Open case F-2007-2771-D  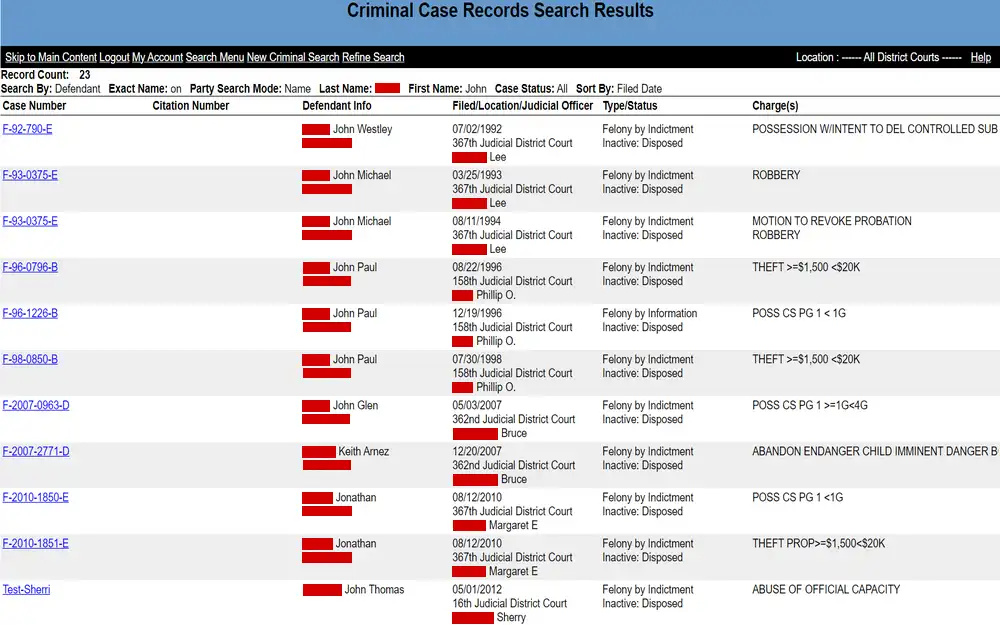tap(36, 451)
